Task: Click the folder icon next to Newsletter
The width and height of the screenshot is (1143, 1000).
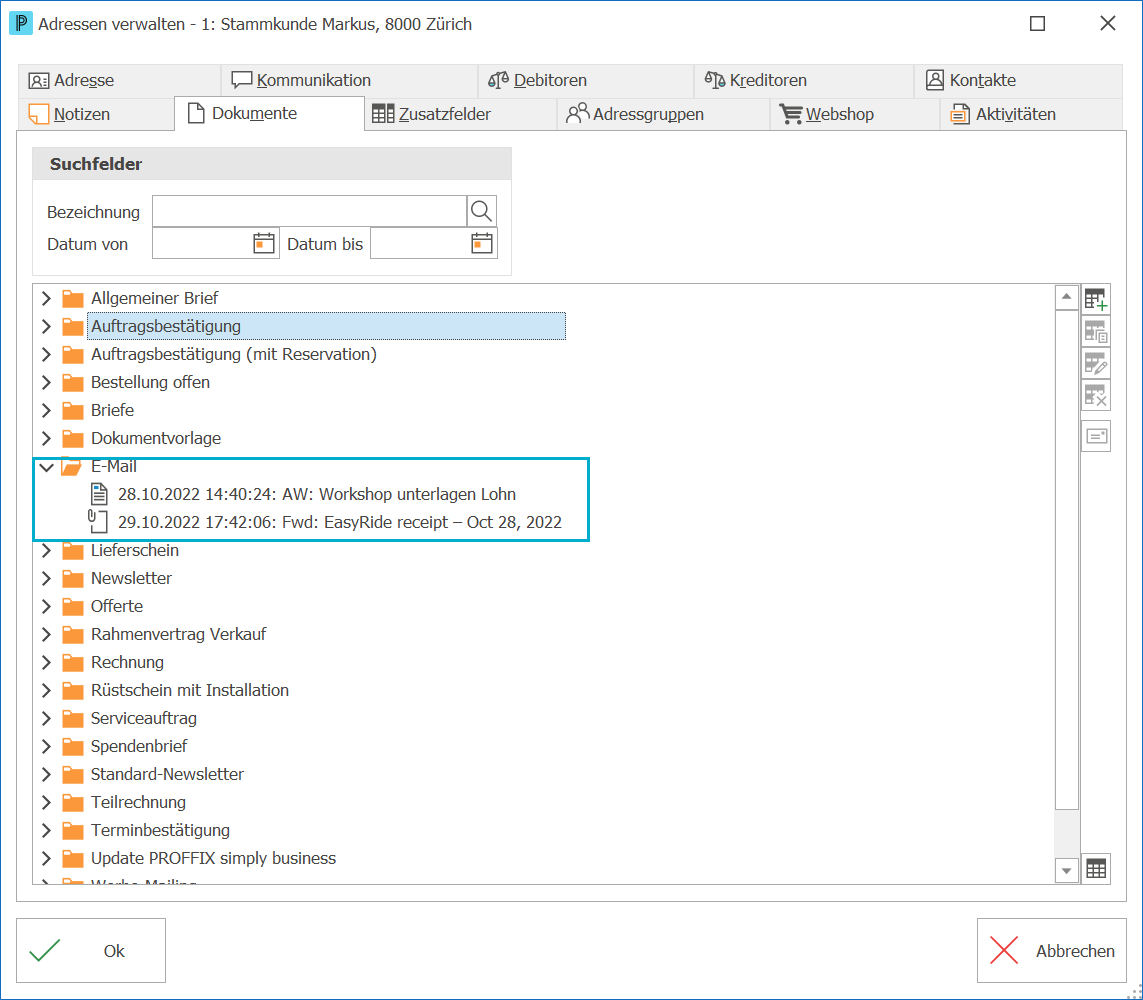Action: tap(72, 579)
